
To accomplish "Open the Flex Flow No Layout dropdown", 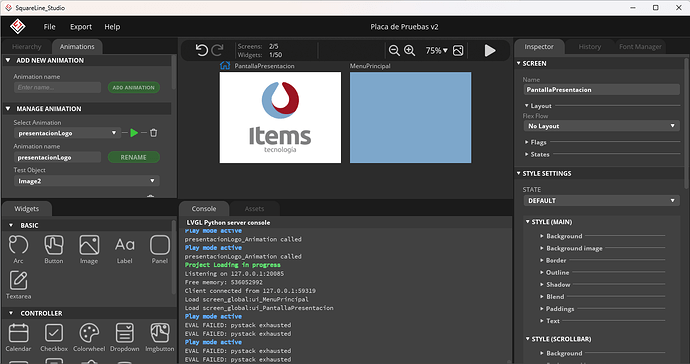I will pos(602,126).
